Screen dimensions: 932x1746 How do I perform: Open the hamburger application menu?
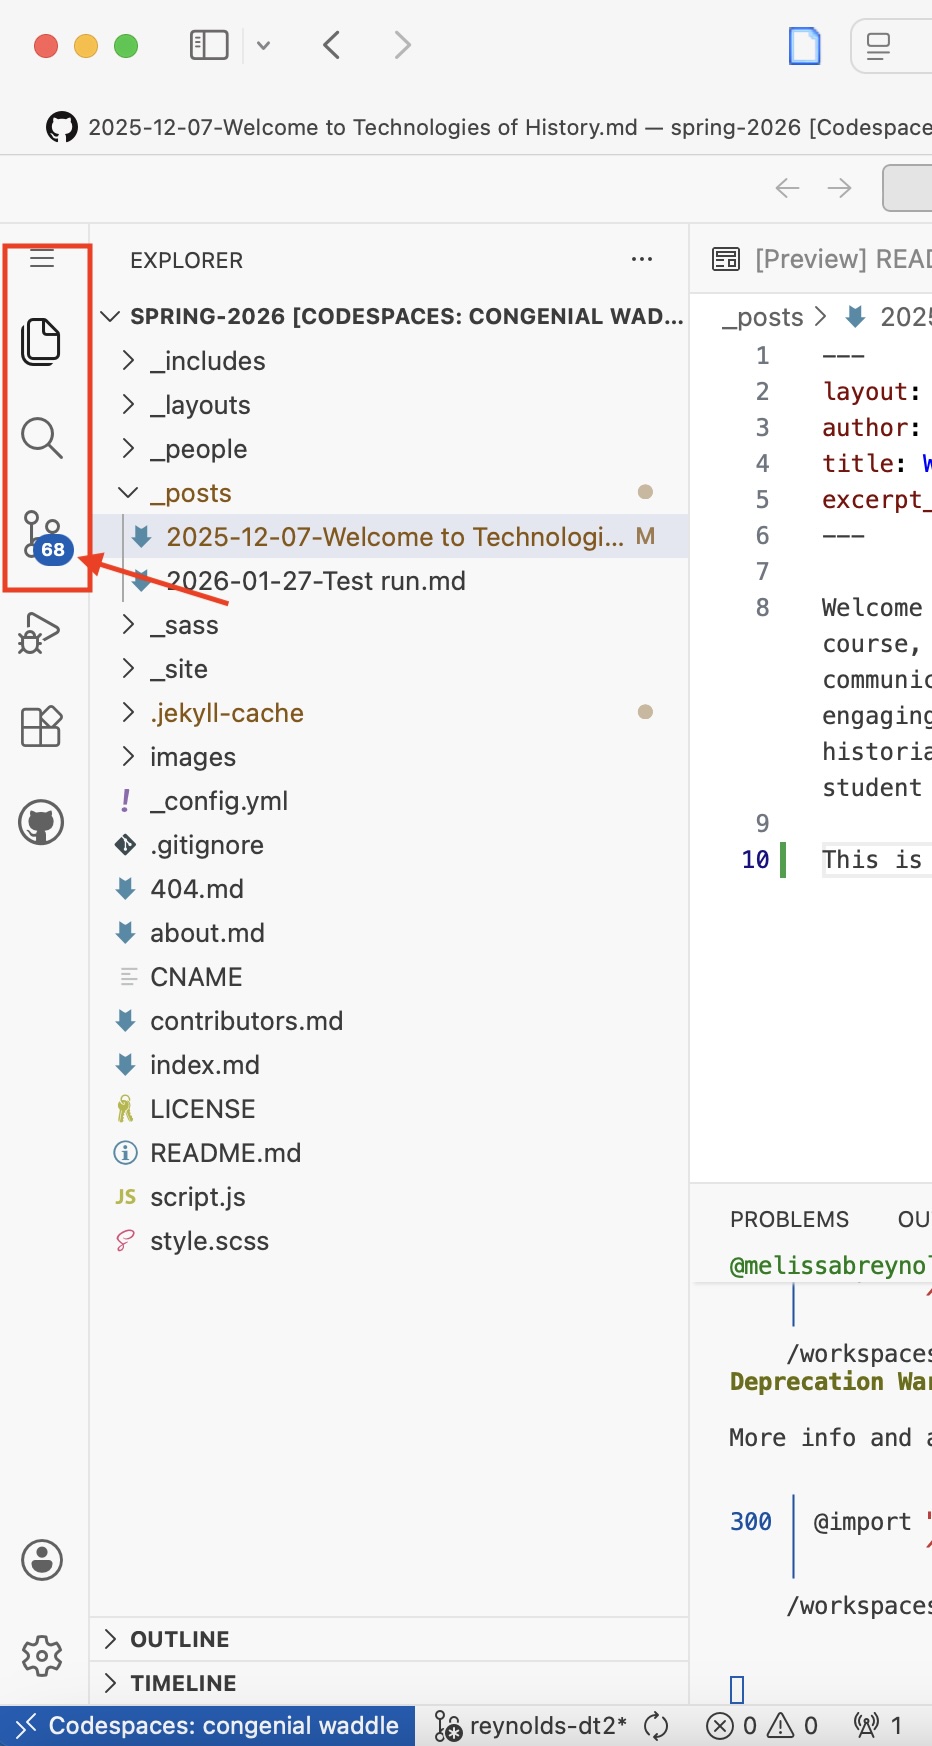pos(42,259)
